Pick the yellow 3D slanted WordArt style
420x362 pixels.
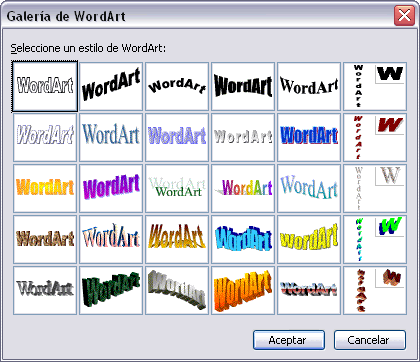click(x=309, y=239)
